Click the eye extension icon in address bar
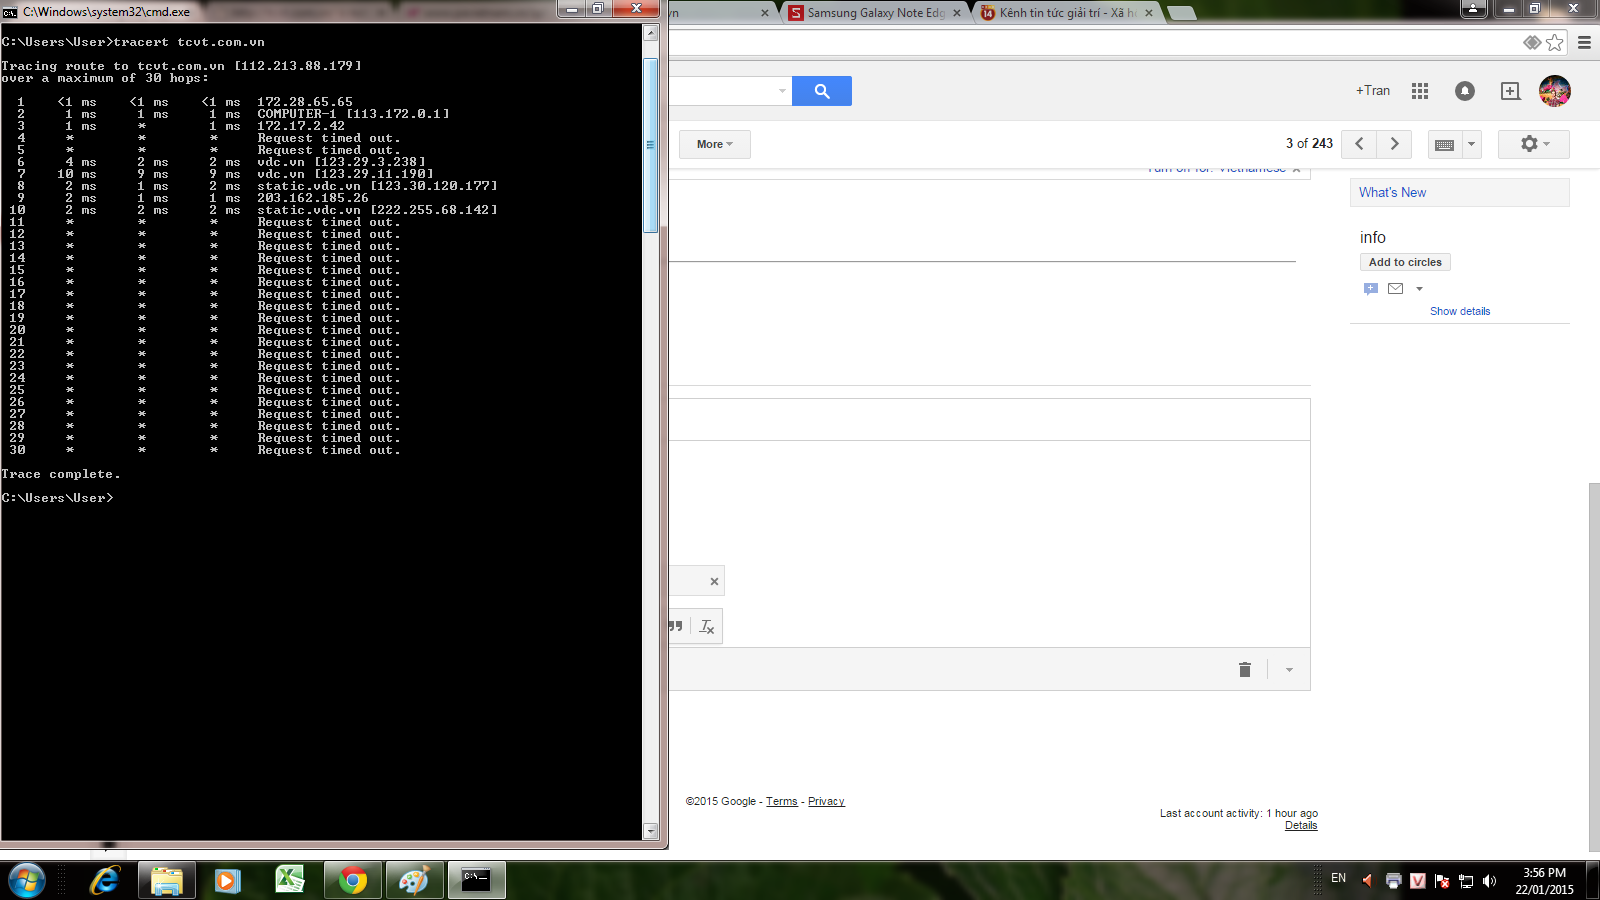The height and width of the screenshot is (900, 1600). click(1531, 42)
